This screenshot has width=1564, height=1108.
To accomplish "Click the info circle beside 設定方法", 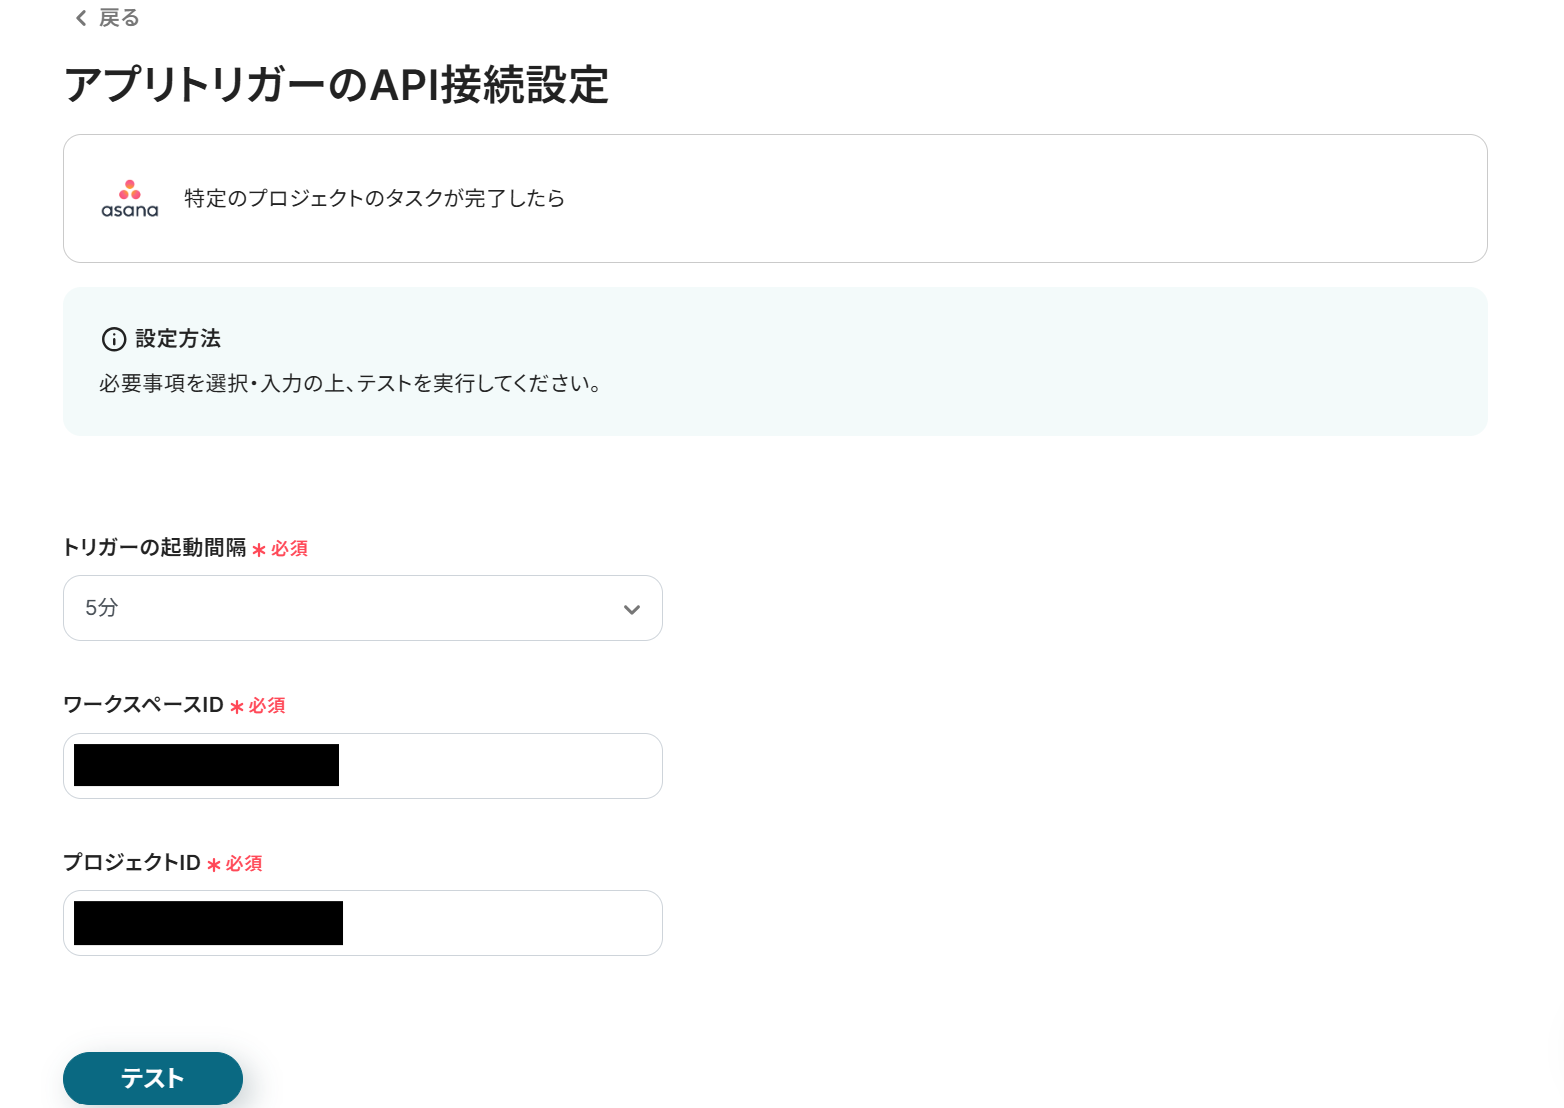I will [x=114, y=339].
